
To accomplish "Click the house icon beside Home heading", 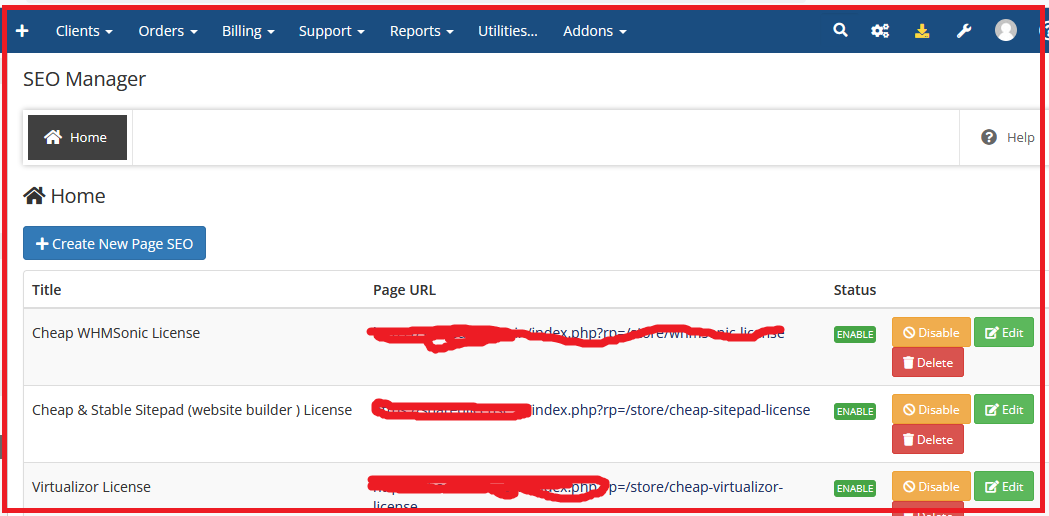I will [34, 196].
